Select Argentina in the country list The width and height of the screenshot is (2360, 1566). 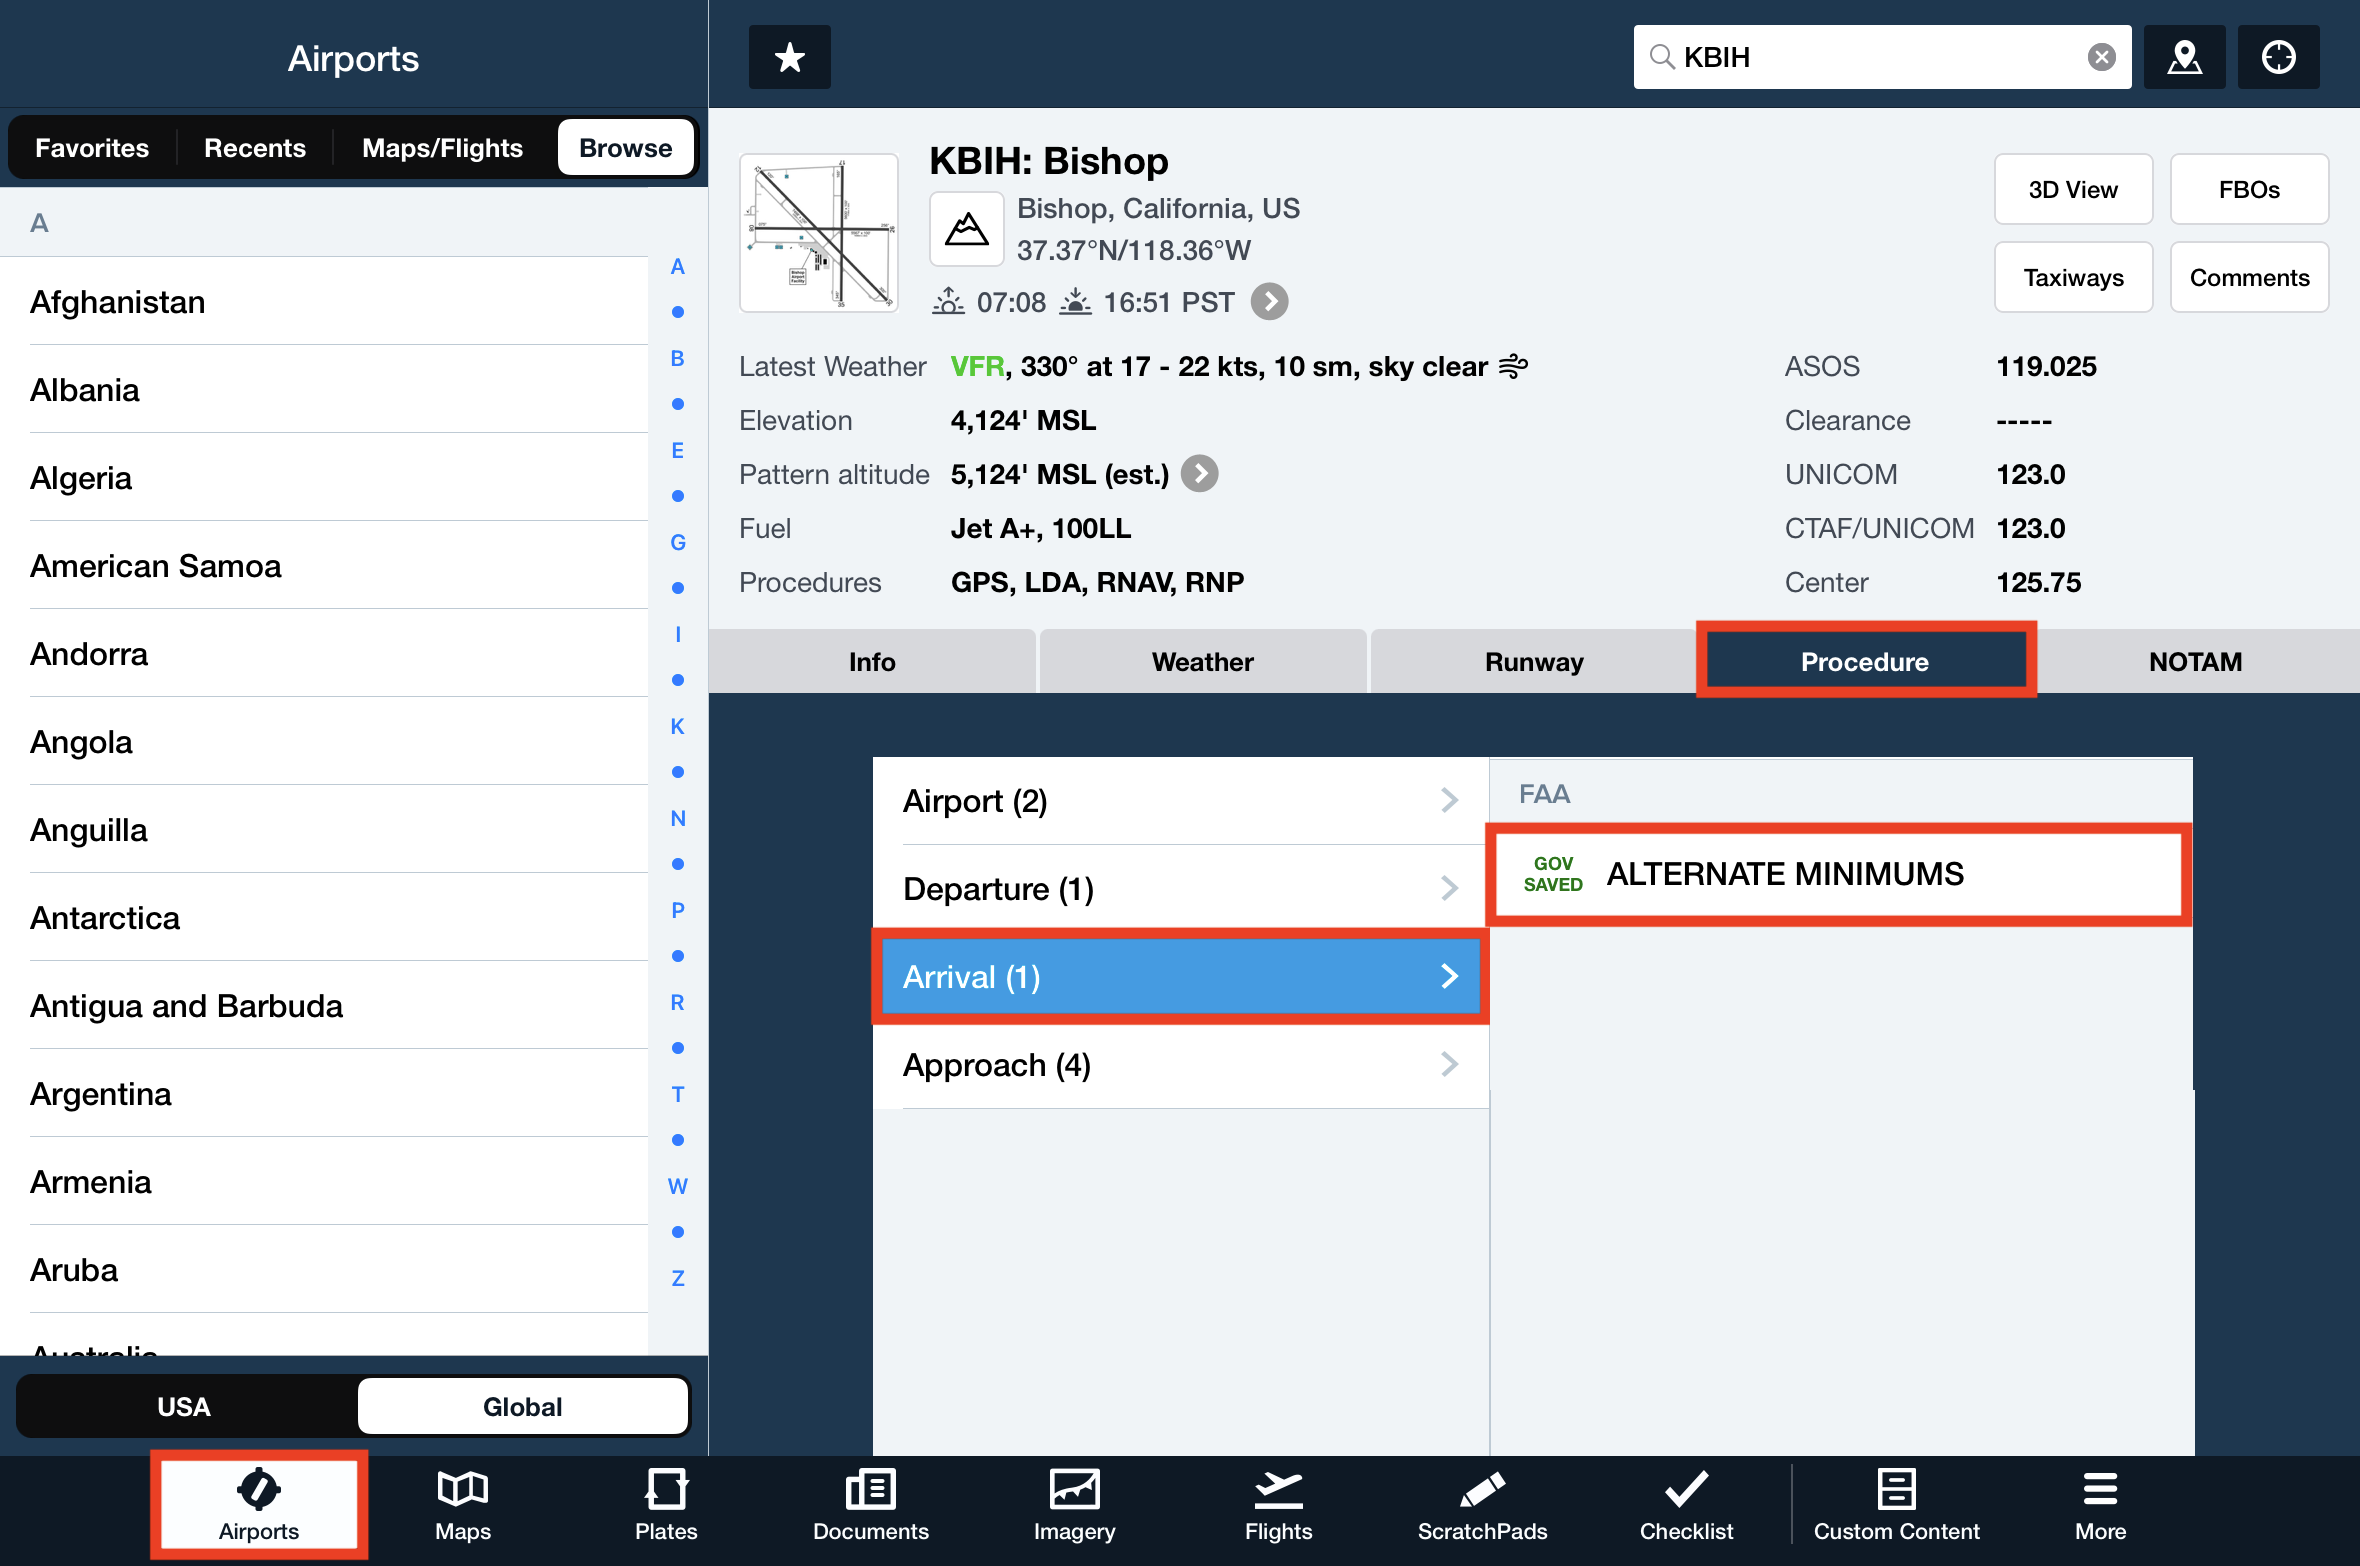coord(324,1094)
